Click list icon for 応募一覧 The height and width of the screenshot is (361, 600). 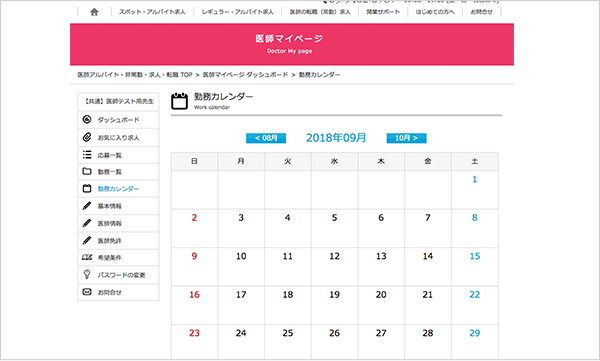tap(87, 155)
